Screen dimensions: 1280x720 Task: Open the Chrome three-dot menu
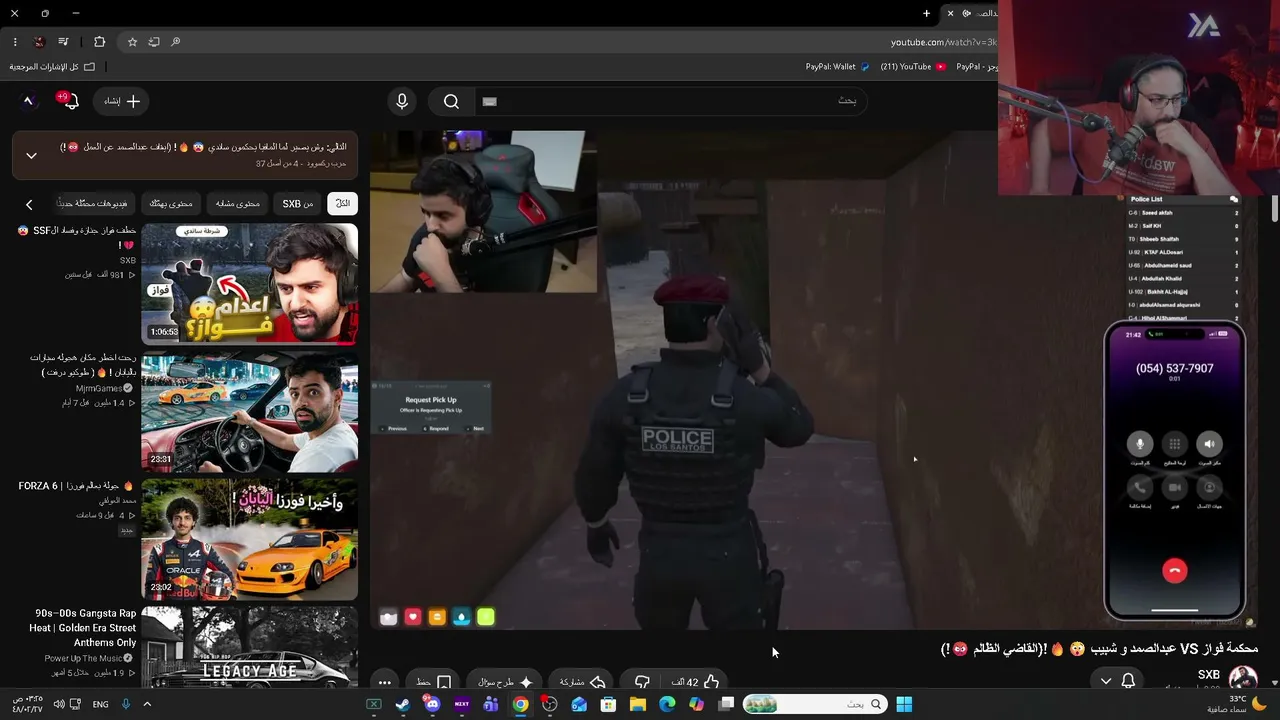(x=15, y=42)
